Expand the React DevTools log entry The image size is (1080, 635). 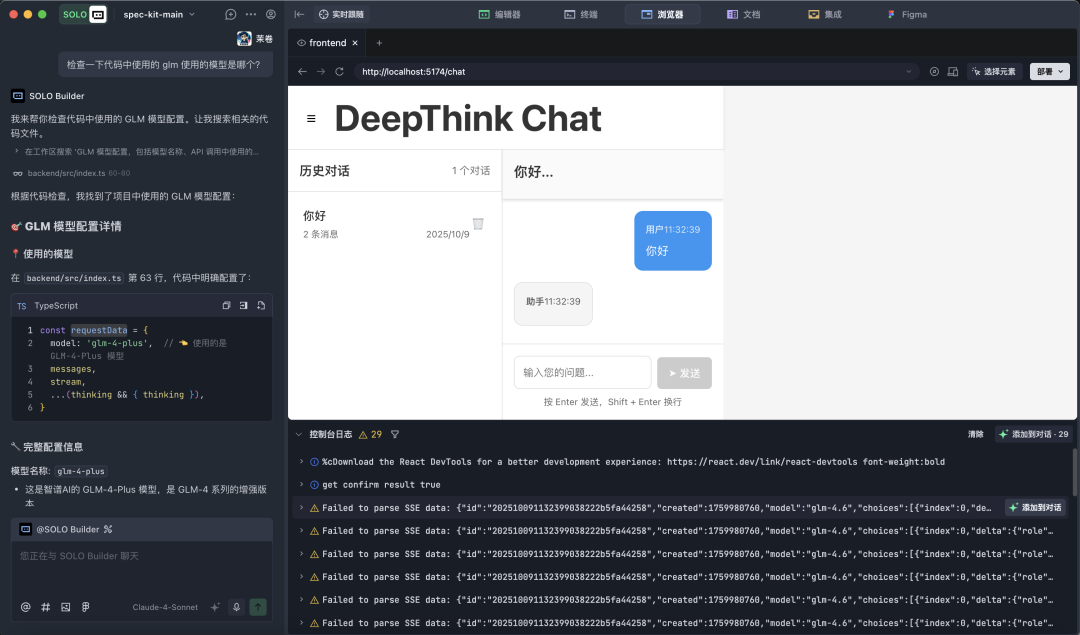(x=301, y=461)
